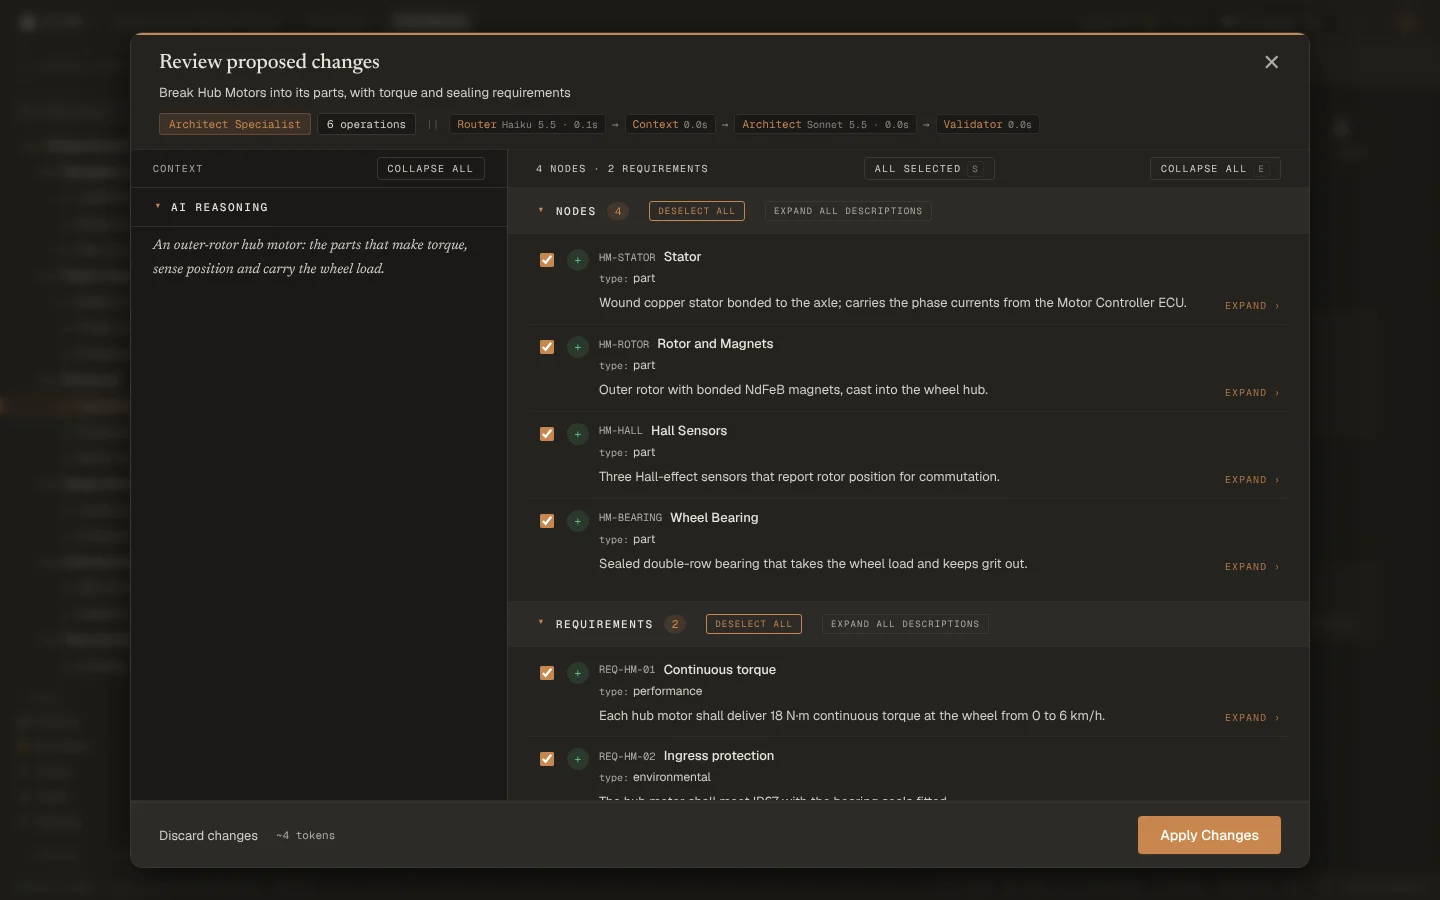Screen dimensions: 1440x900
Task: Click the REQ-HM-01 requirement ID text
Action: point(627,670)
